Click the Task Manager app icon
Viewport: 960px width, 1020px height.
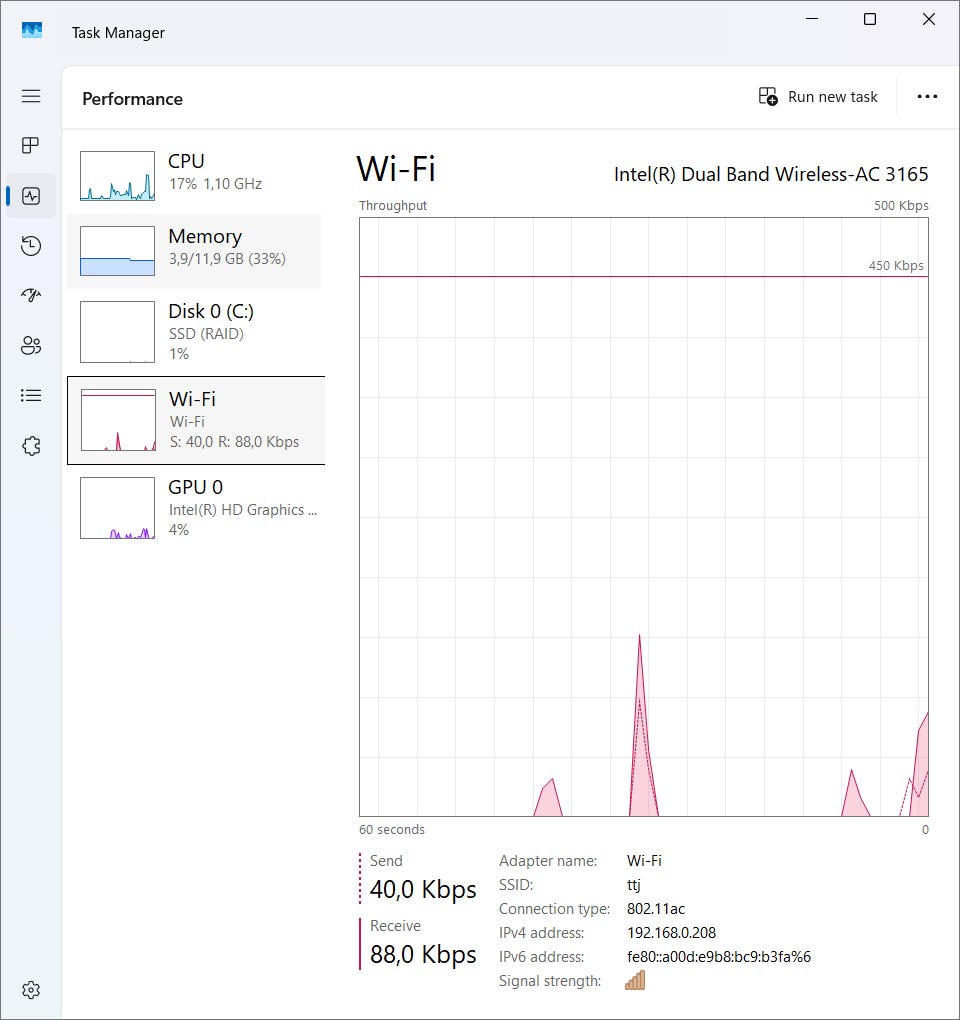coord(31,31)
